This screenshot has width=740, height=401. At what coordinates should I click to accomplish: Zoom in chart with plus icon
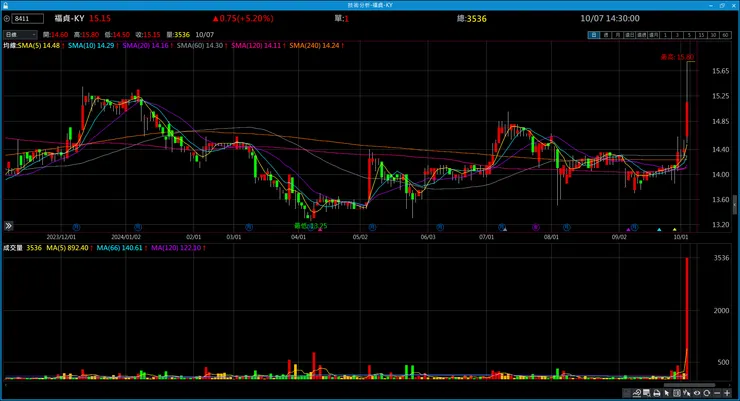727,393
